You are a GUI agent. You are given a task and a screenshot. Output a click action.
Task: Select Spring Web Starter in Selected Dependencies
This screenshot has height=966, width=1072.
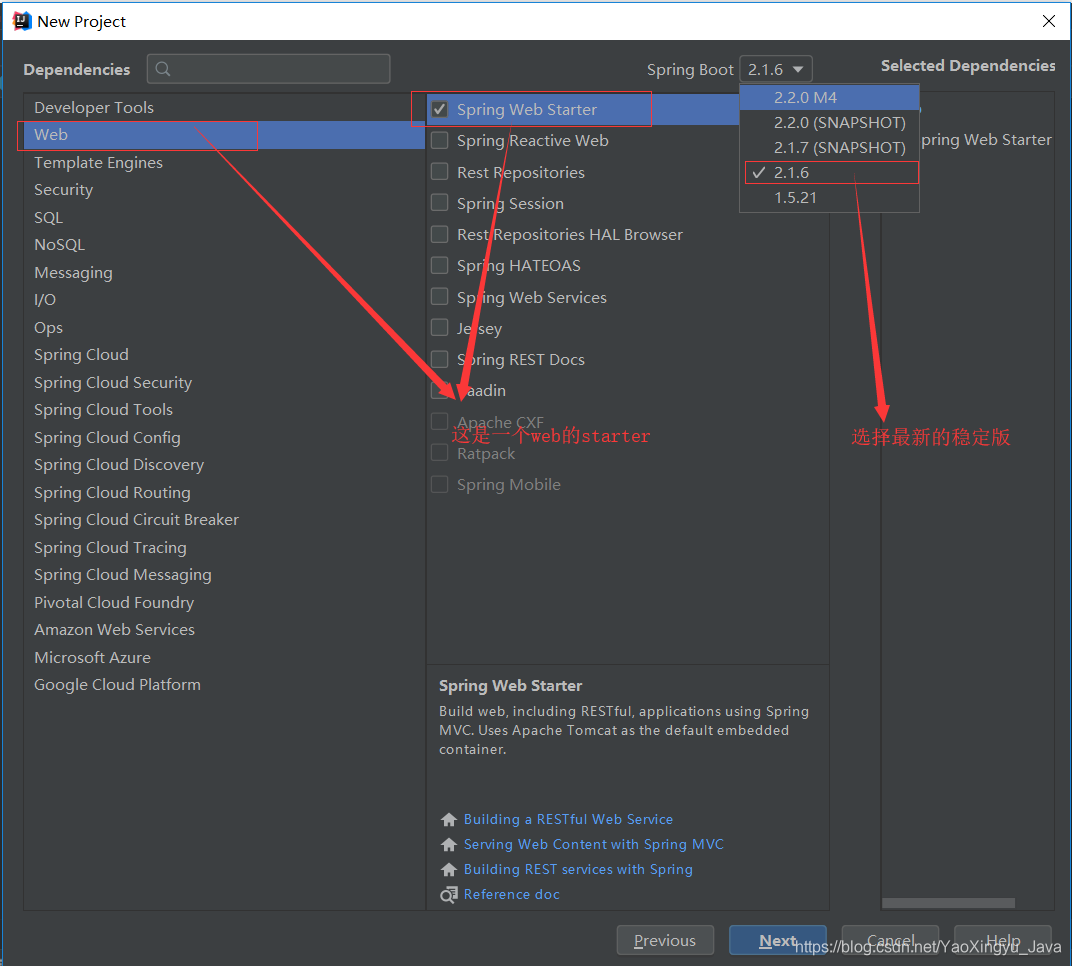point(986,139)
